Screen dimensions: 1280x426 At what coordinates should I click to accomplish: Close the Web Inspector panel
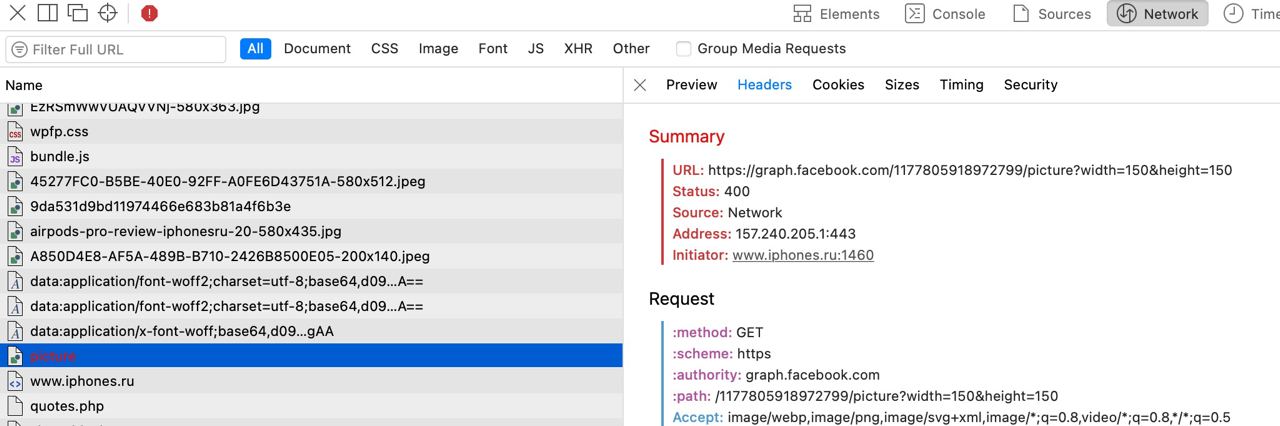17,13
